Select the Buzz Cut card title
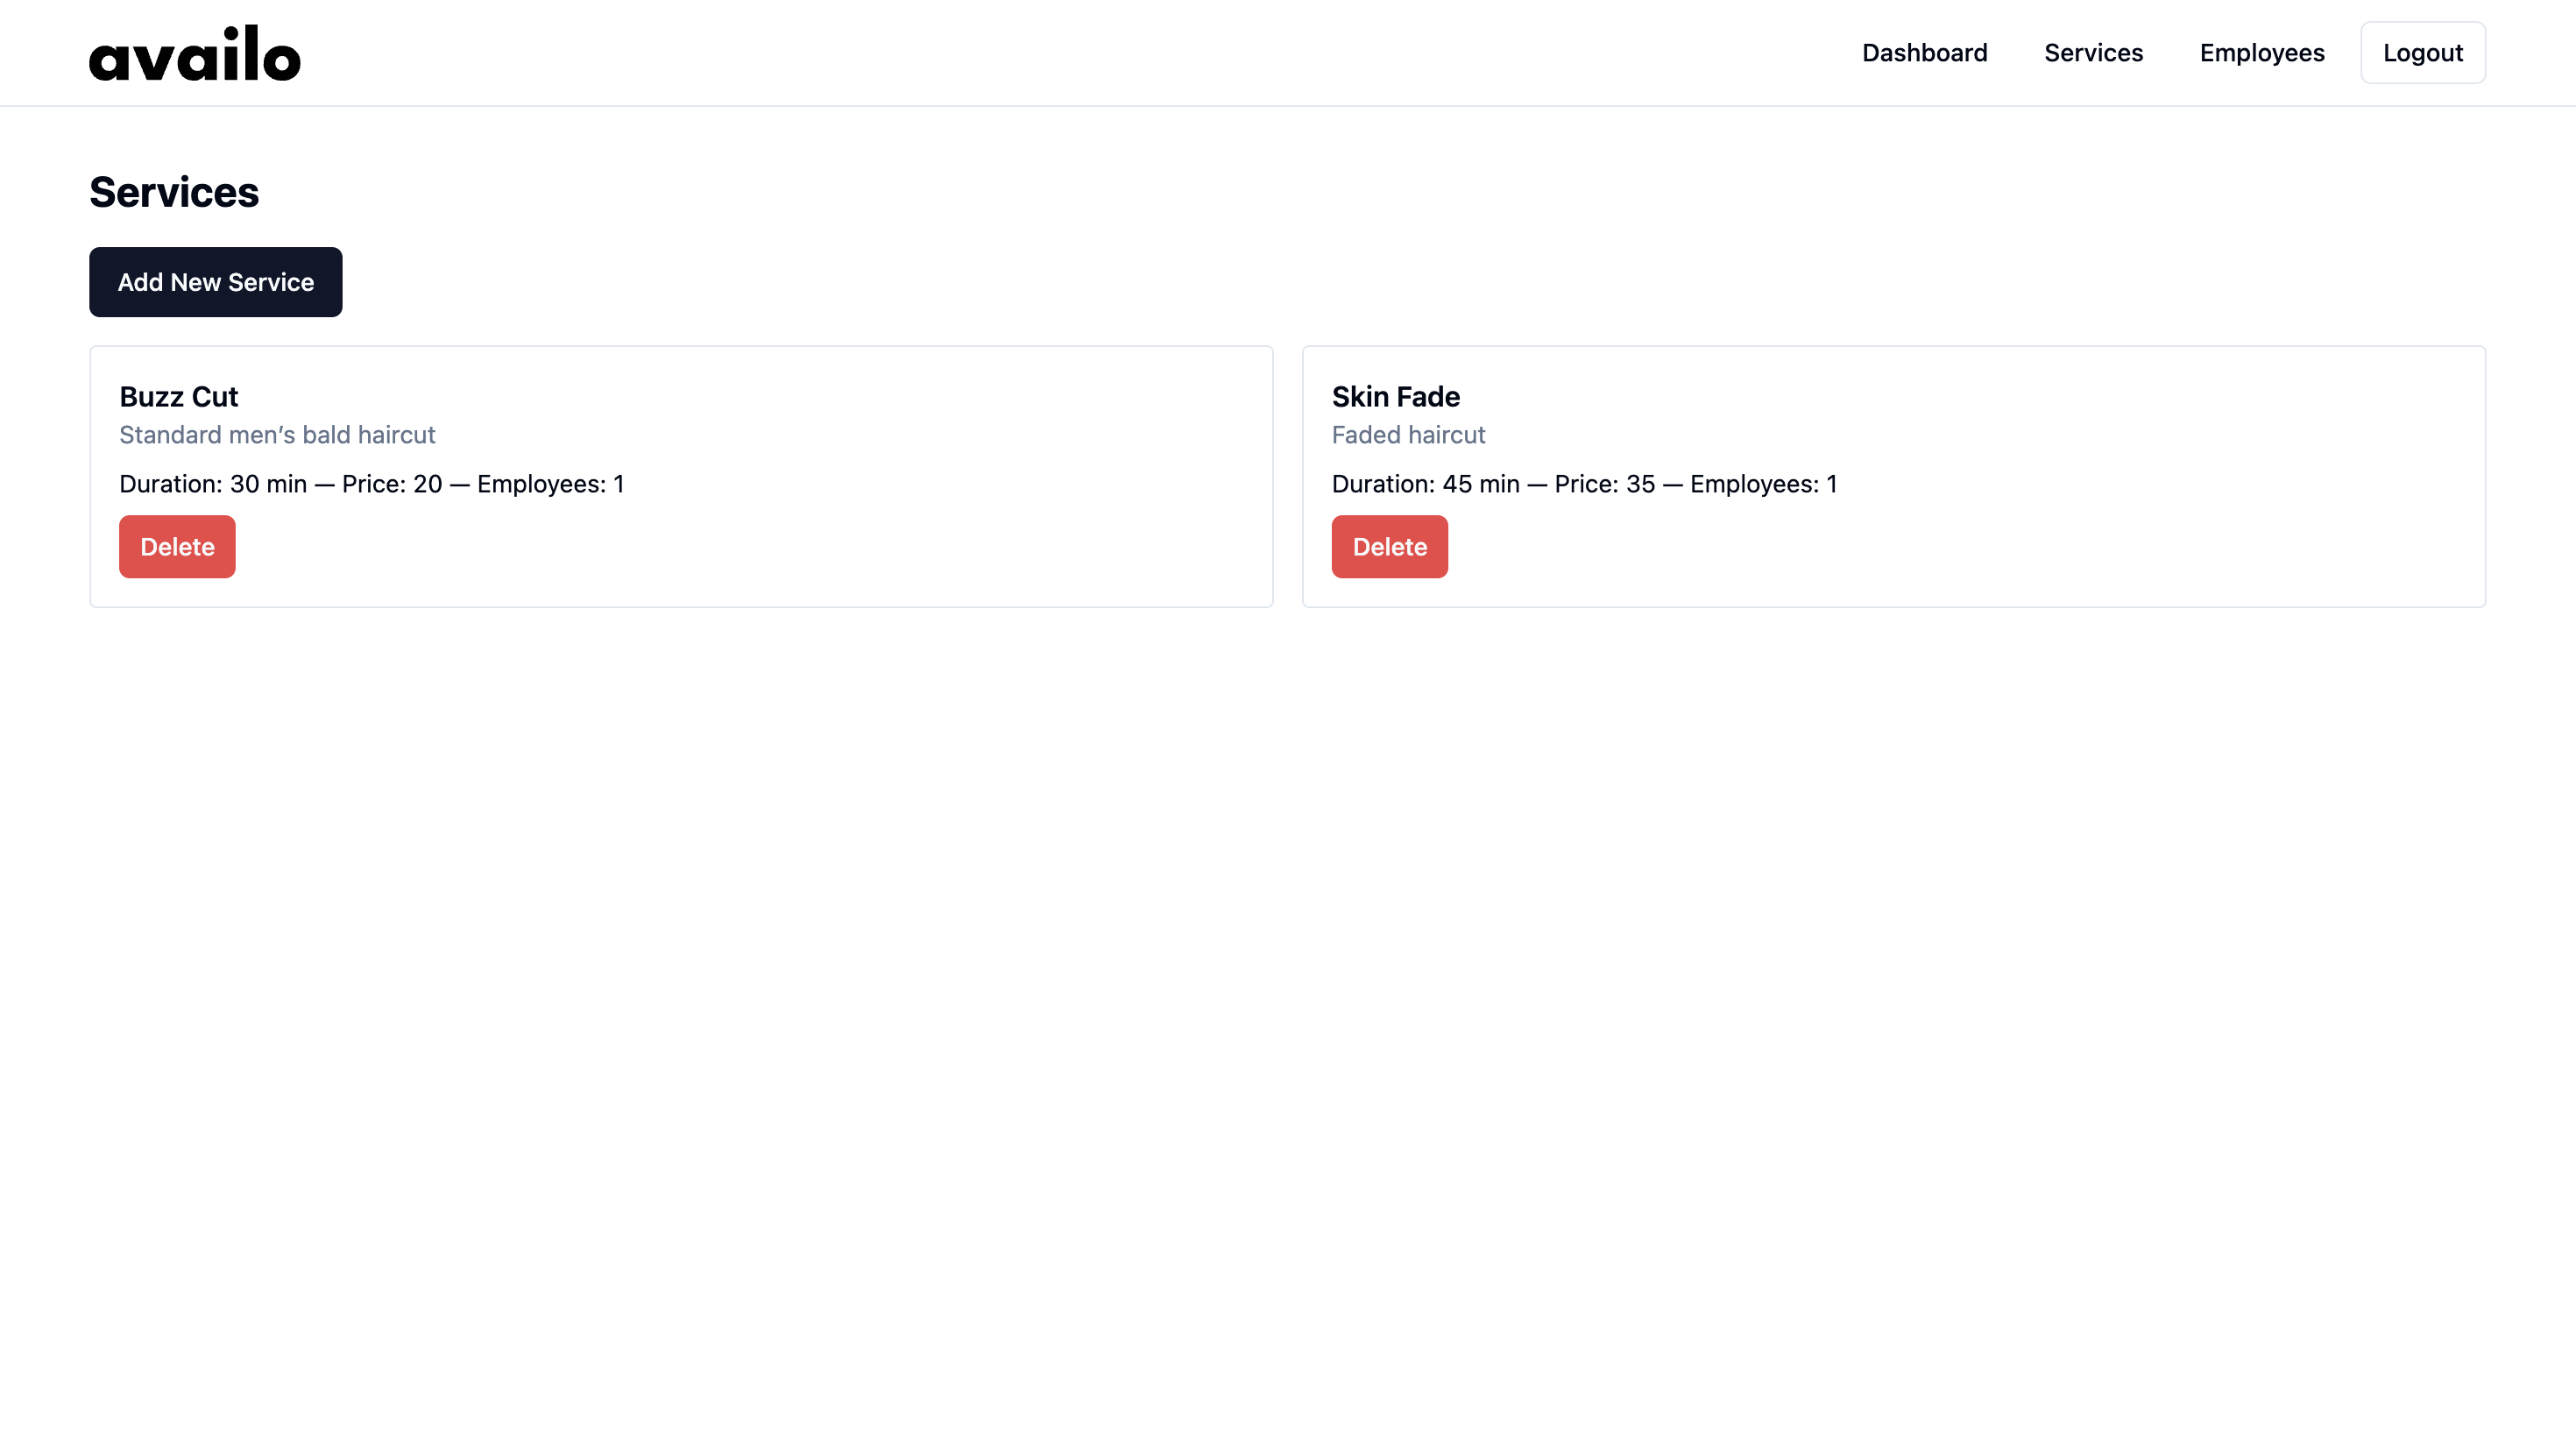This screenshot has width=2576, height=1437. pos(178,397)
